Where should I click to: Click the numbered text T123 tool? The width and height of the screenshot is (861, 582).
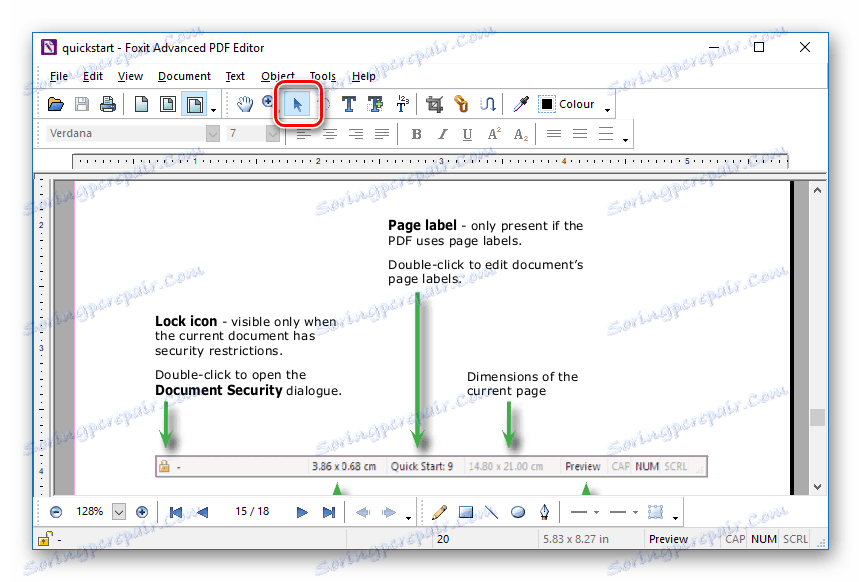coord(402,104)
